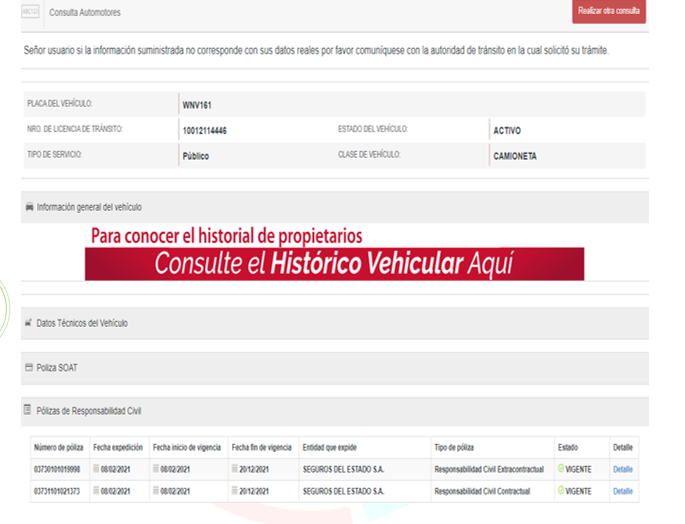Click the Consulta Automotores plate icon

tap(30, 12)
